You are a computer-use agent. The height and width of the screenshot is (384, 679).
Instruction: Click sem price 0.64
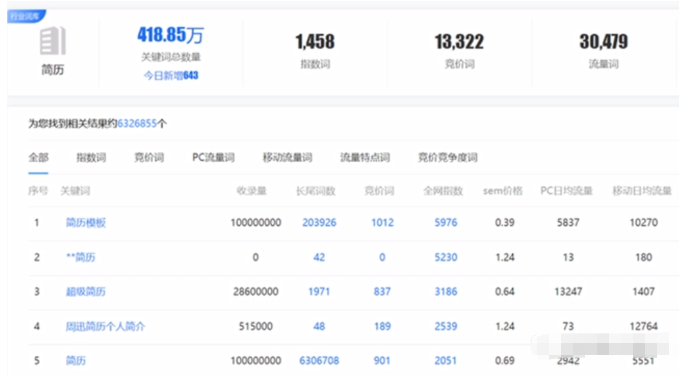click(505, 291)
